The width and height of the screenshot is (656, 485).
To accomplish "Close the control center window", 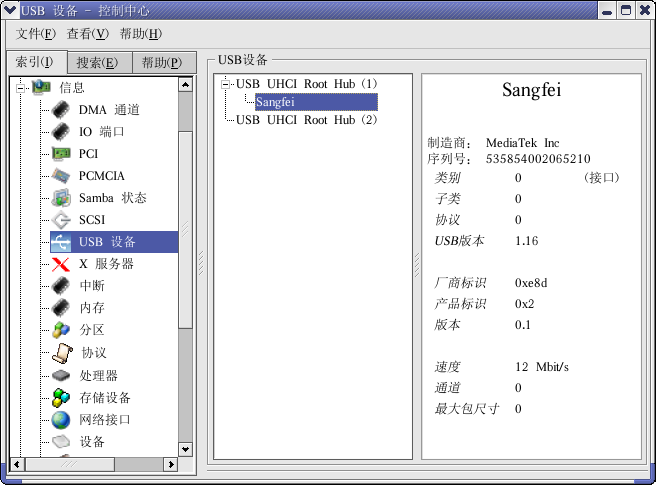I will pyautogui.click(x=645, y=10).
